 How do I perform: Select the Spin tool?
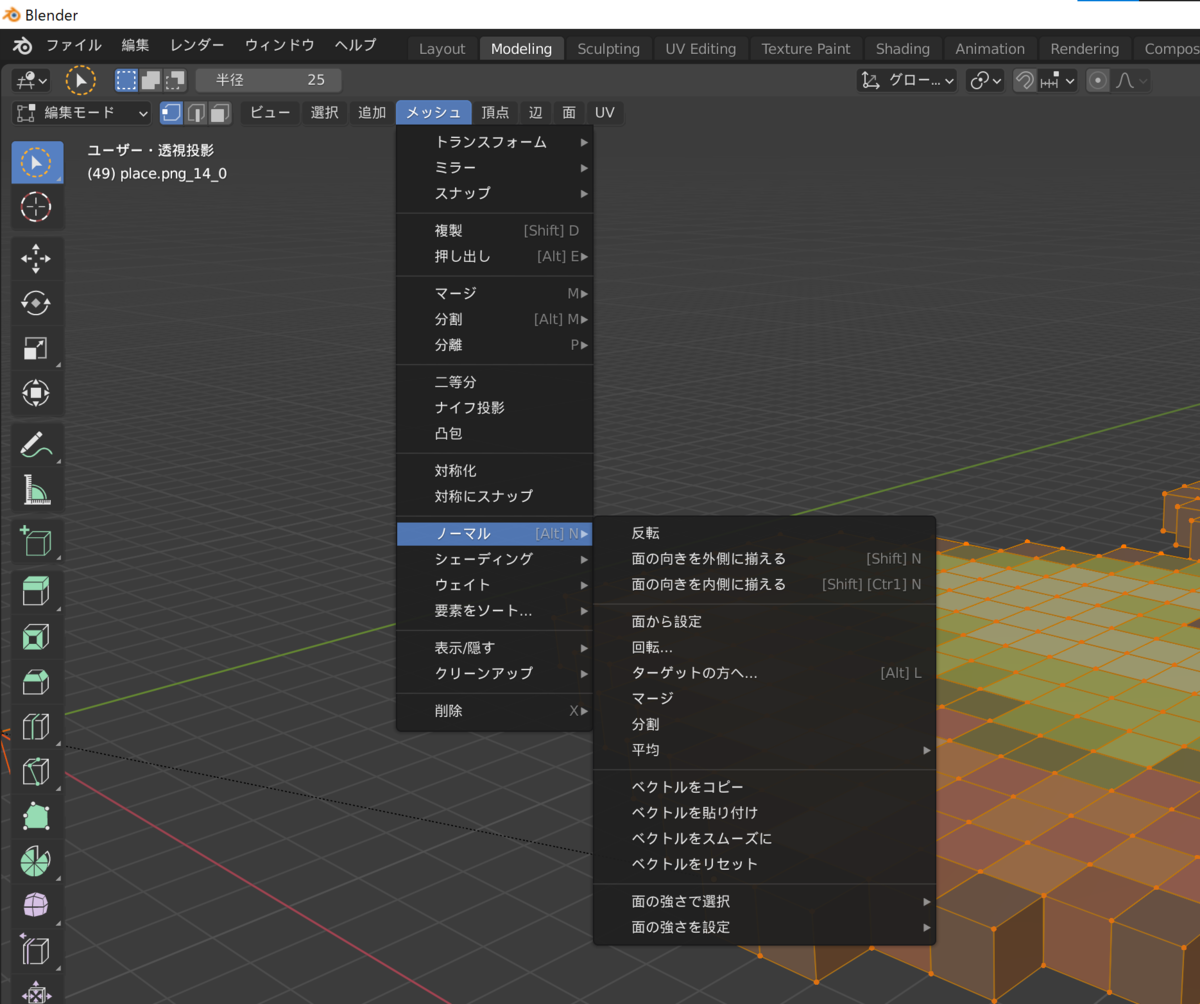point(37,861)
